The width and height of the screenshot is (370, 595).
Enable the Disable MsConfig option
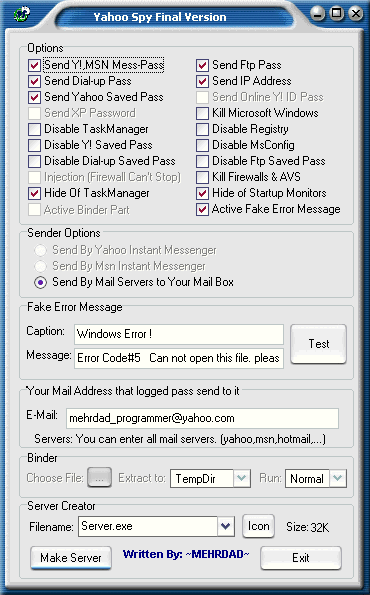coord(202,145)
